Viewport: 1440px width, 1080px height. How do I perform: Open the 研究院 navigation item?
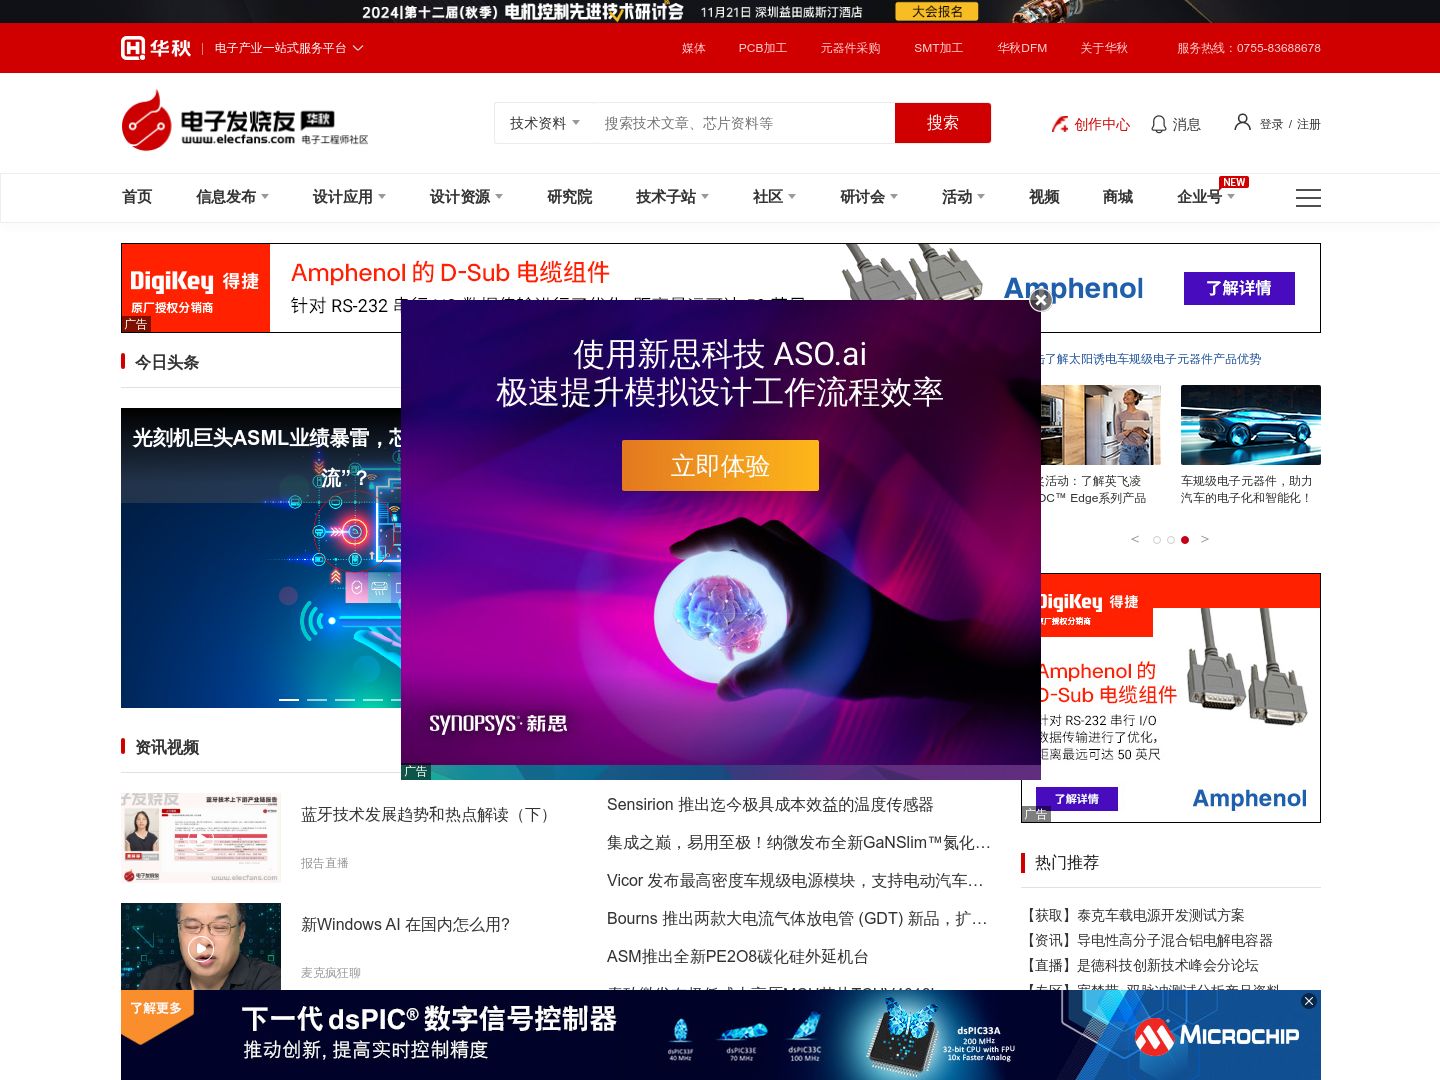click(x=570, y=197)
